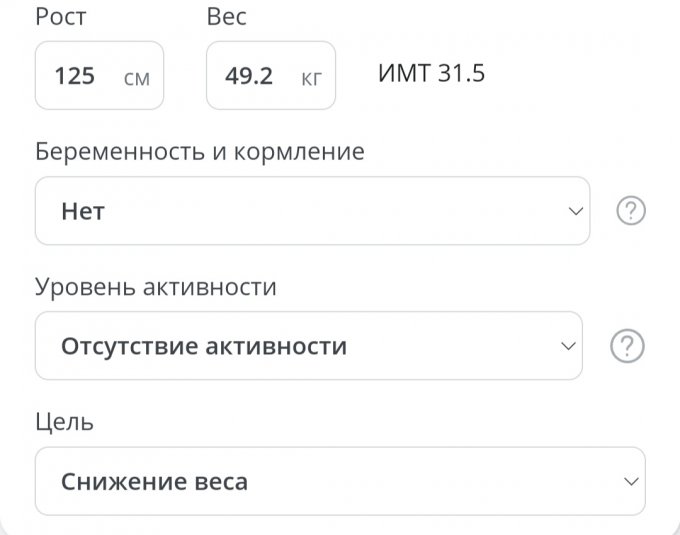Click the "кг" unit in weight field
The height and width of the screenshot is (535, 680).
tap(312, 77)
